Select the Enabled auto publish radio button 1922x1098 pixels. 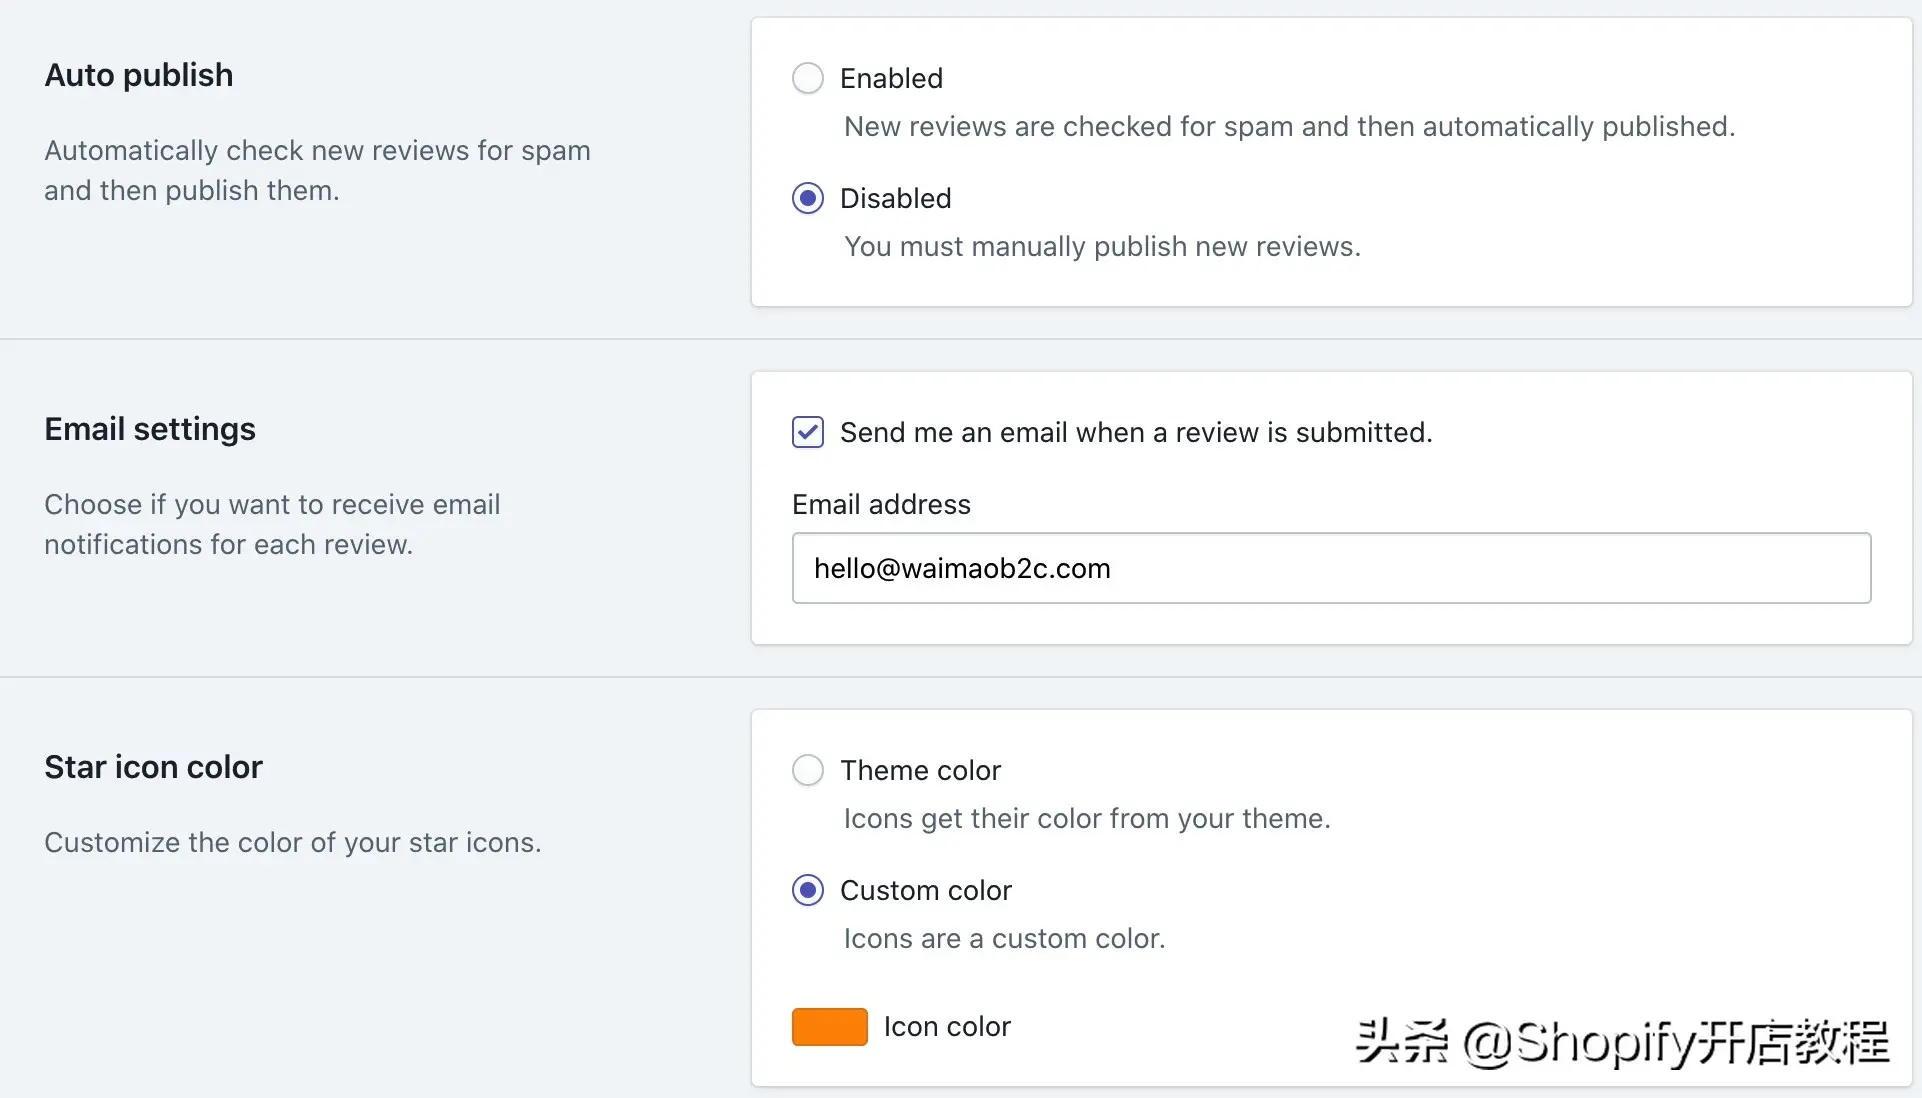click(808, 78)
